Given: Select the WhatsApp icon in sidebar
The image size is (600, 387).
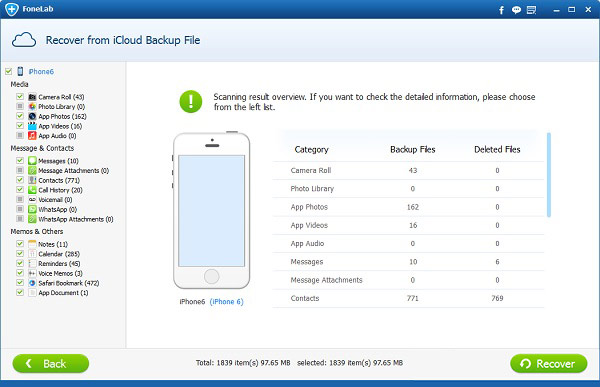Looking at the screenshot, I should [33, 209].
